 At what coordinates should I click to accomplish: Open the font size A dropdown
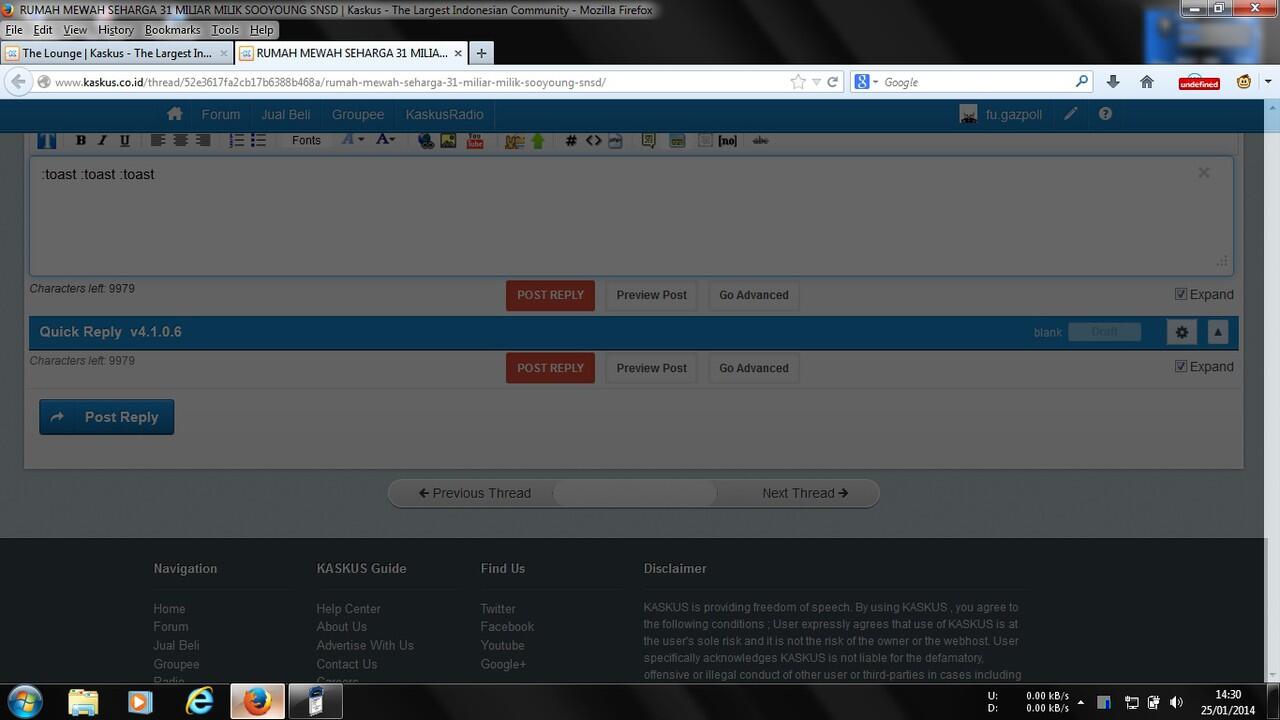[x=354, y=141]
